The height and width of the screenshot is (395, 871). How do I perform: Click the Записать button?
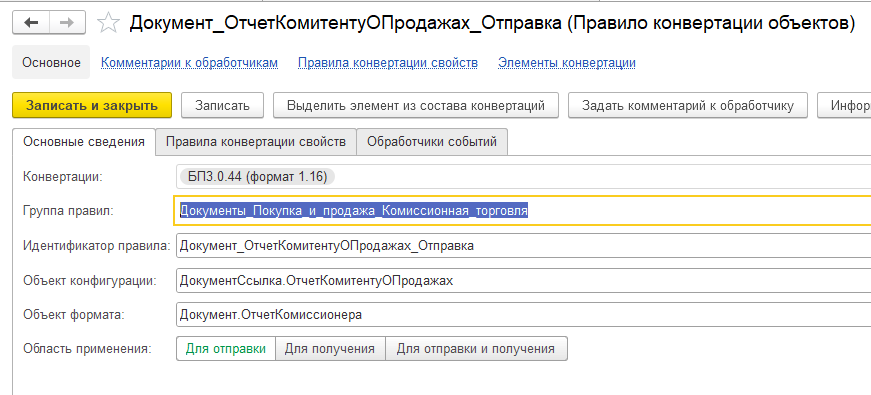click(x=222, y=106)
